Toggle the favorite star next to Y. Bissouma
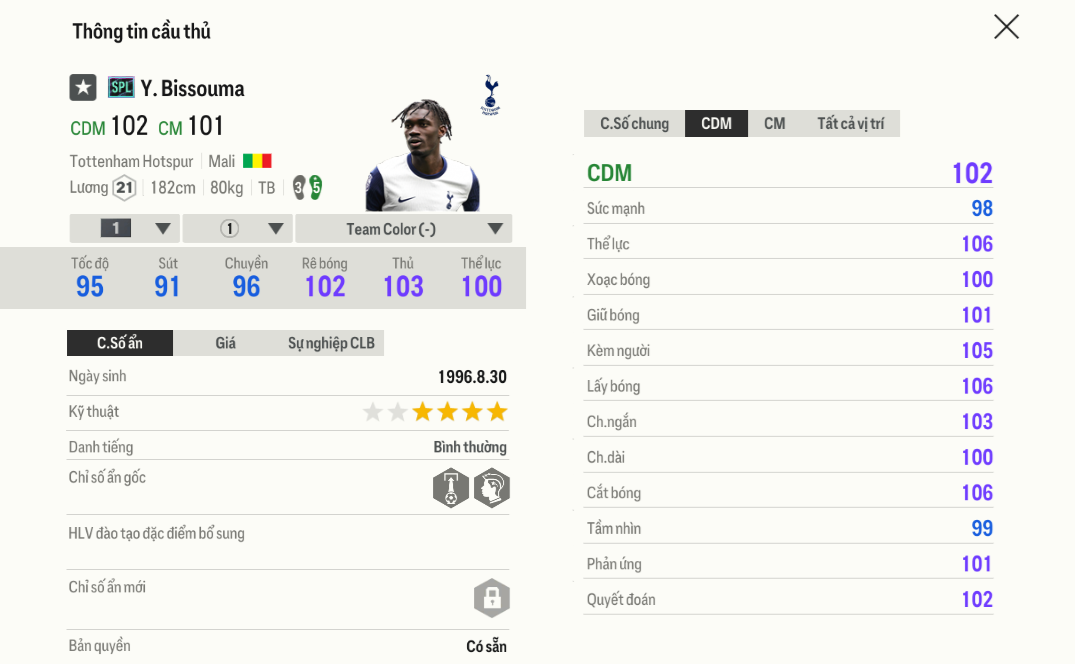 pos(83,88)
